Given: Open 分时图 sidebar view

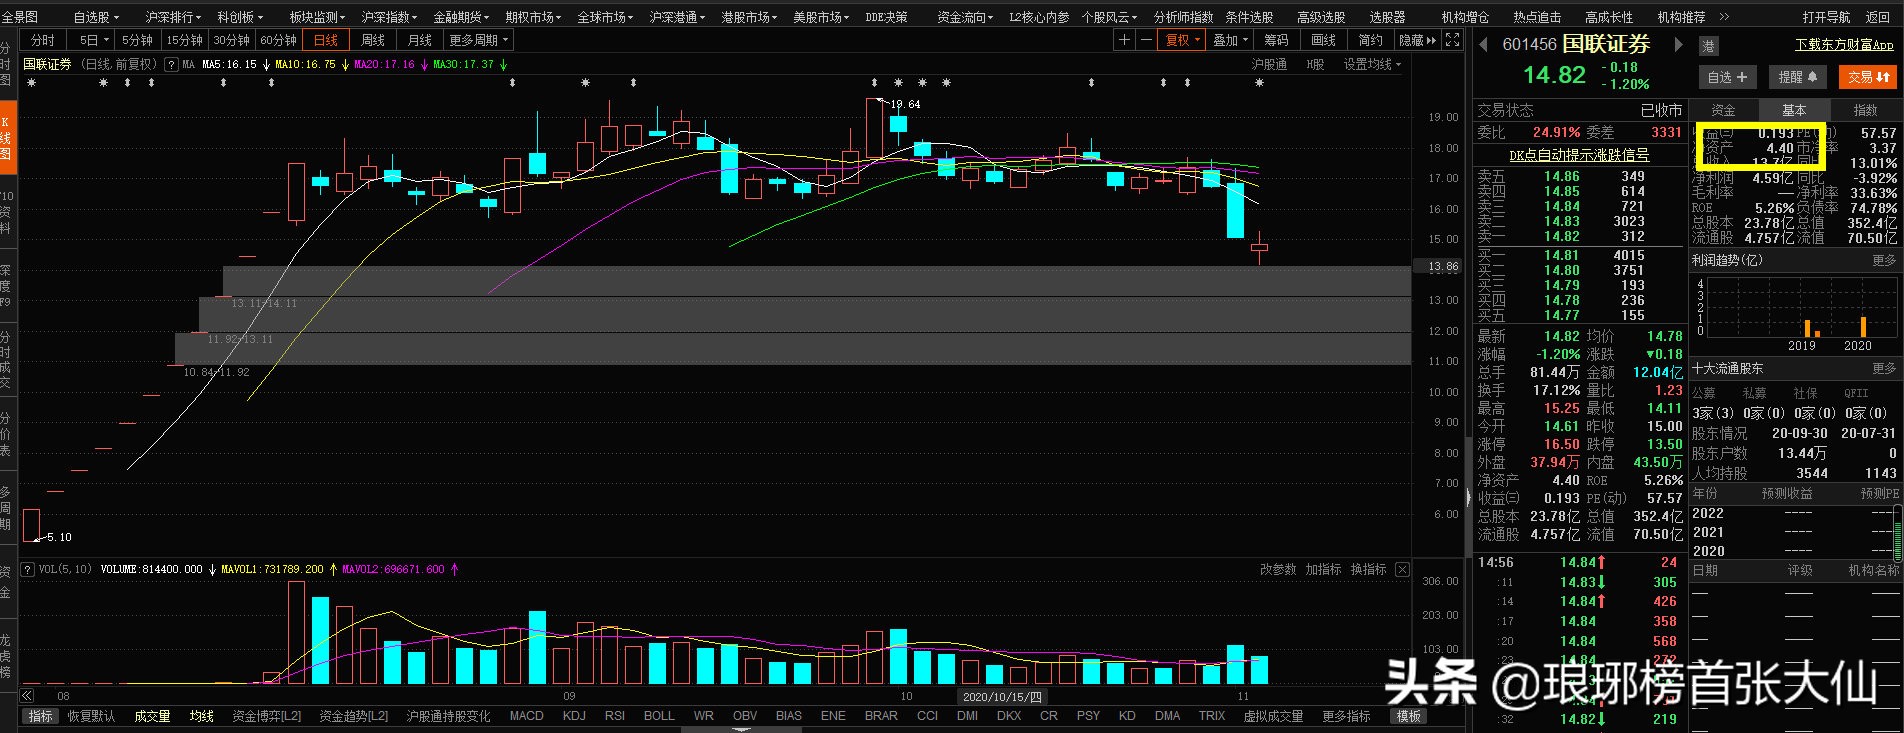Looking at the screenshot, I should click(x=6, y=65).
